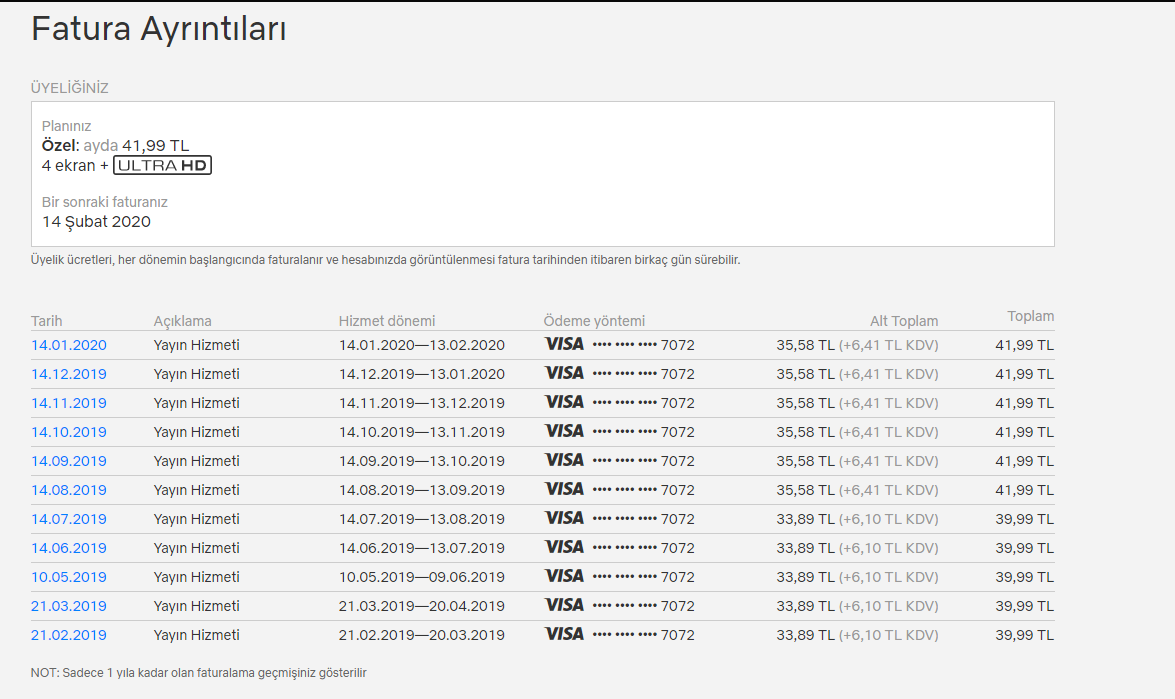Open invoice dated 14.10.2019
Viewport: 1175px width, 699px height.
68,432
